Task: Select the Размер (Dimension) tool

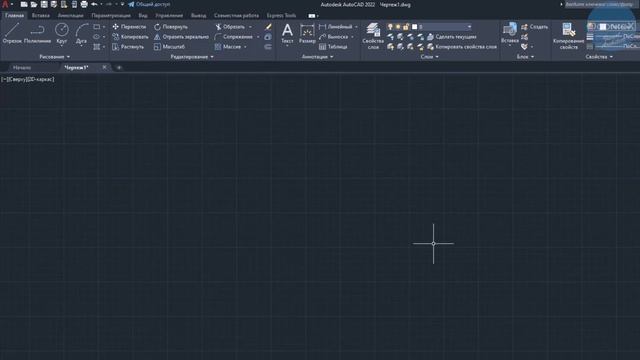Action: pyautogui.click(x=307, y=33)
